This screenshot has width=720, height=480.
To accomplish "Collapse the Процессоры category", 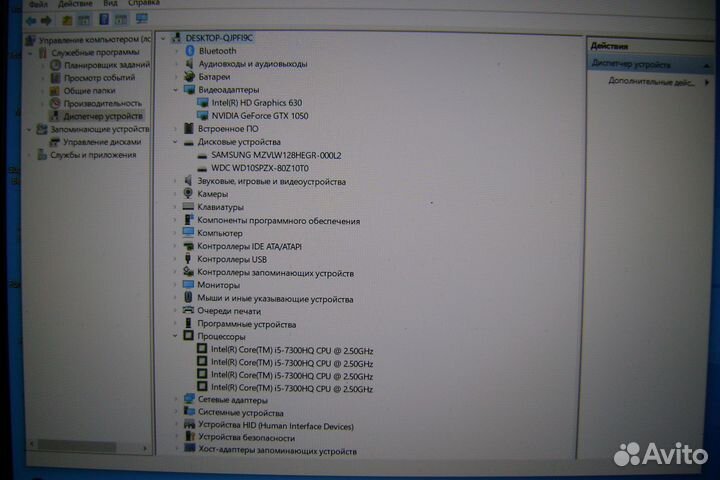I will (175, 337).
